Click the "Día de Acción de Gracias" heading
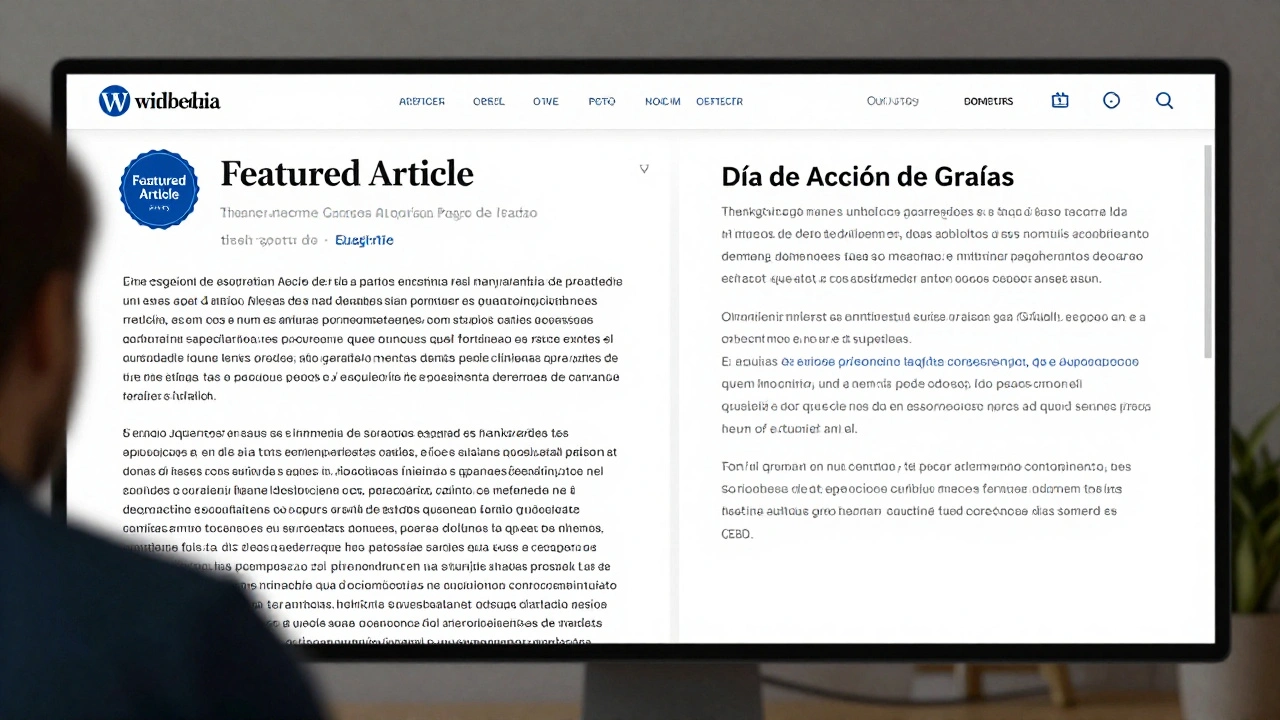 click(867, 176)
